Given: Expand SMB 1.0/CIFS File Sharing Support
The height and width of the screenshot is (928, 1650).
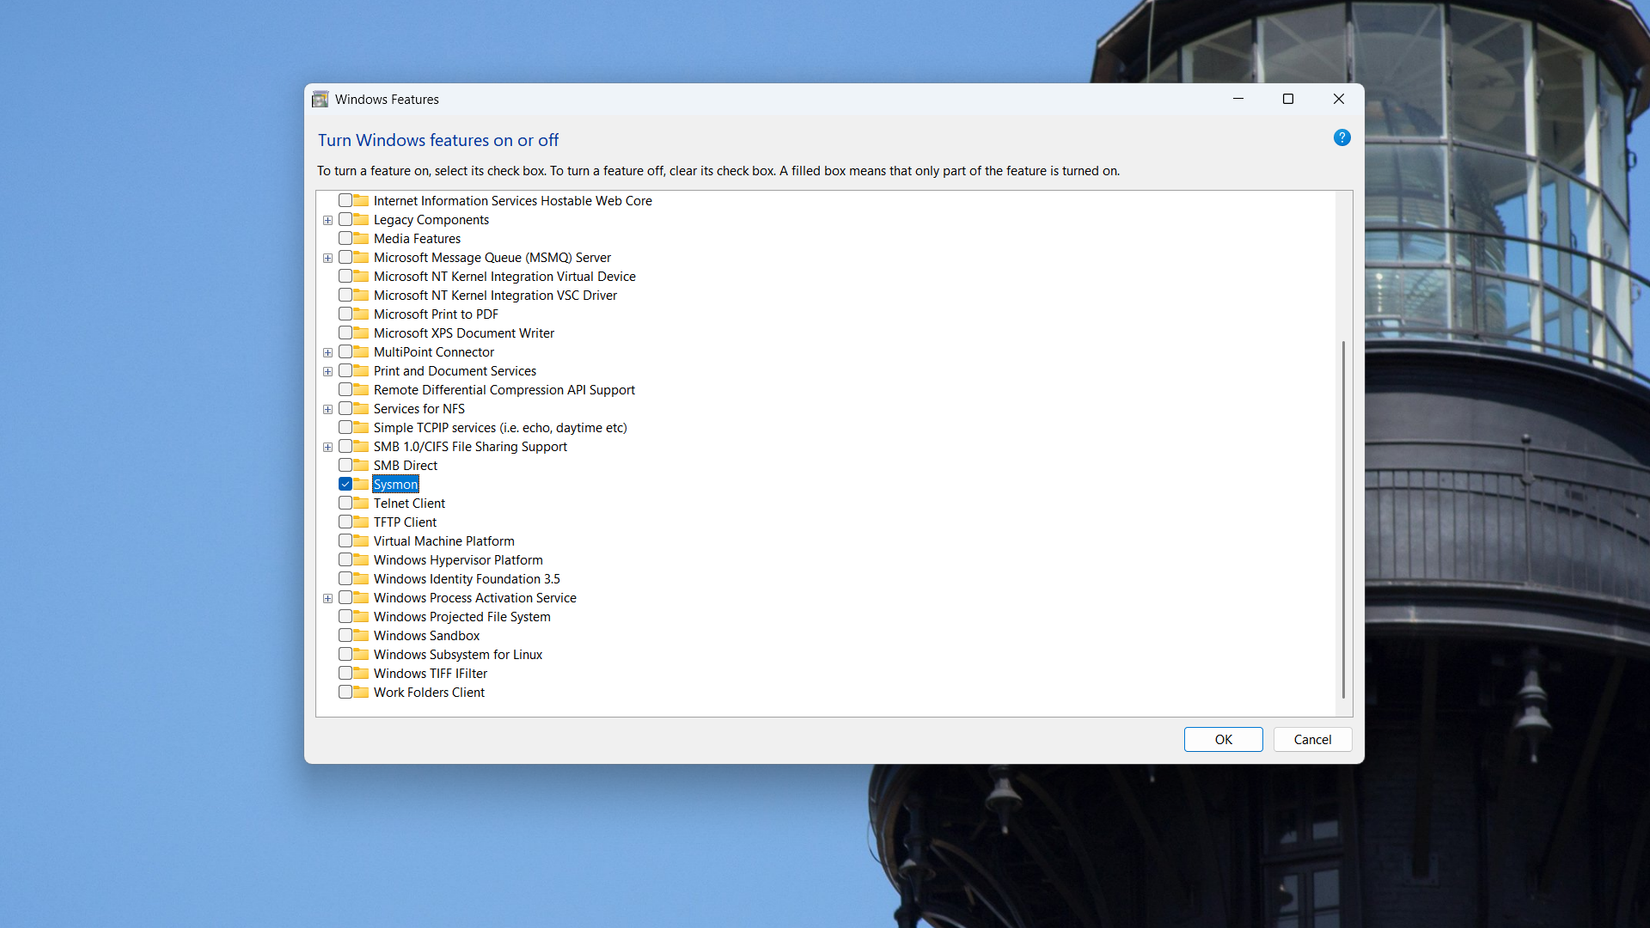Looking at the screenshot, I should coord(328,446).
